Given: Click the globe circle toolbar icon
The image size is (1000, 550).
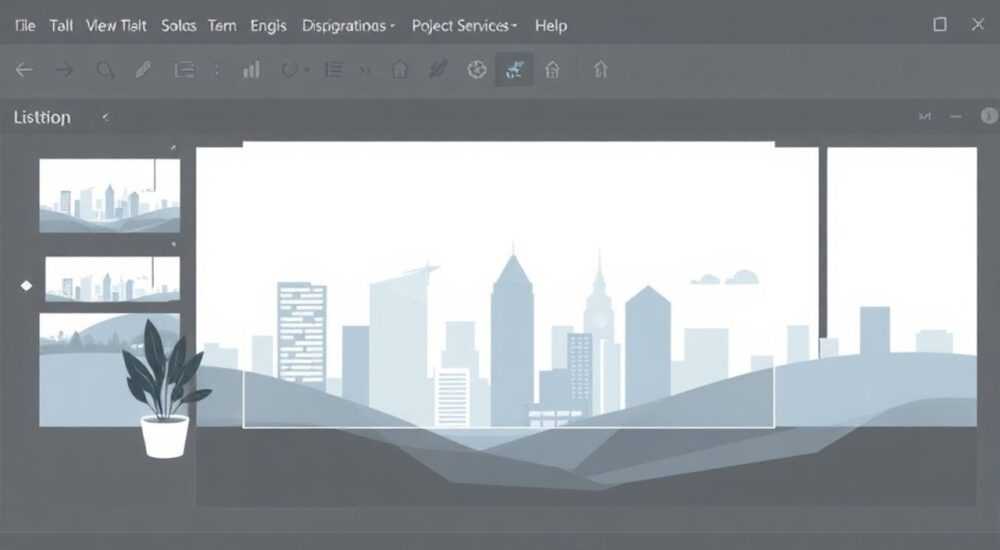Looking at the screenshot, I should pos(477,69).
